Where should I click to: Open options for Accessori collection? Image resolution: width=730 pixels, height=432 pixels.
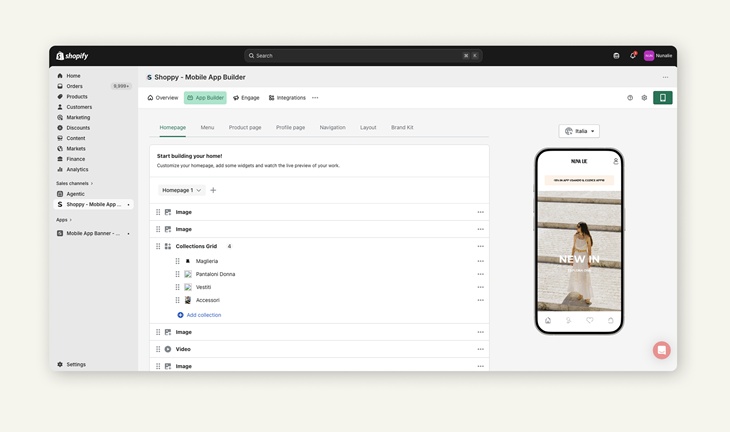coord(480,300)
